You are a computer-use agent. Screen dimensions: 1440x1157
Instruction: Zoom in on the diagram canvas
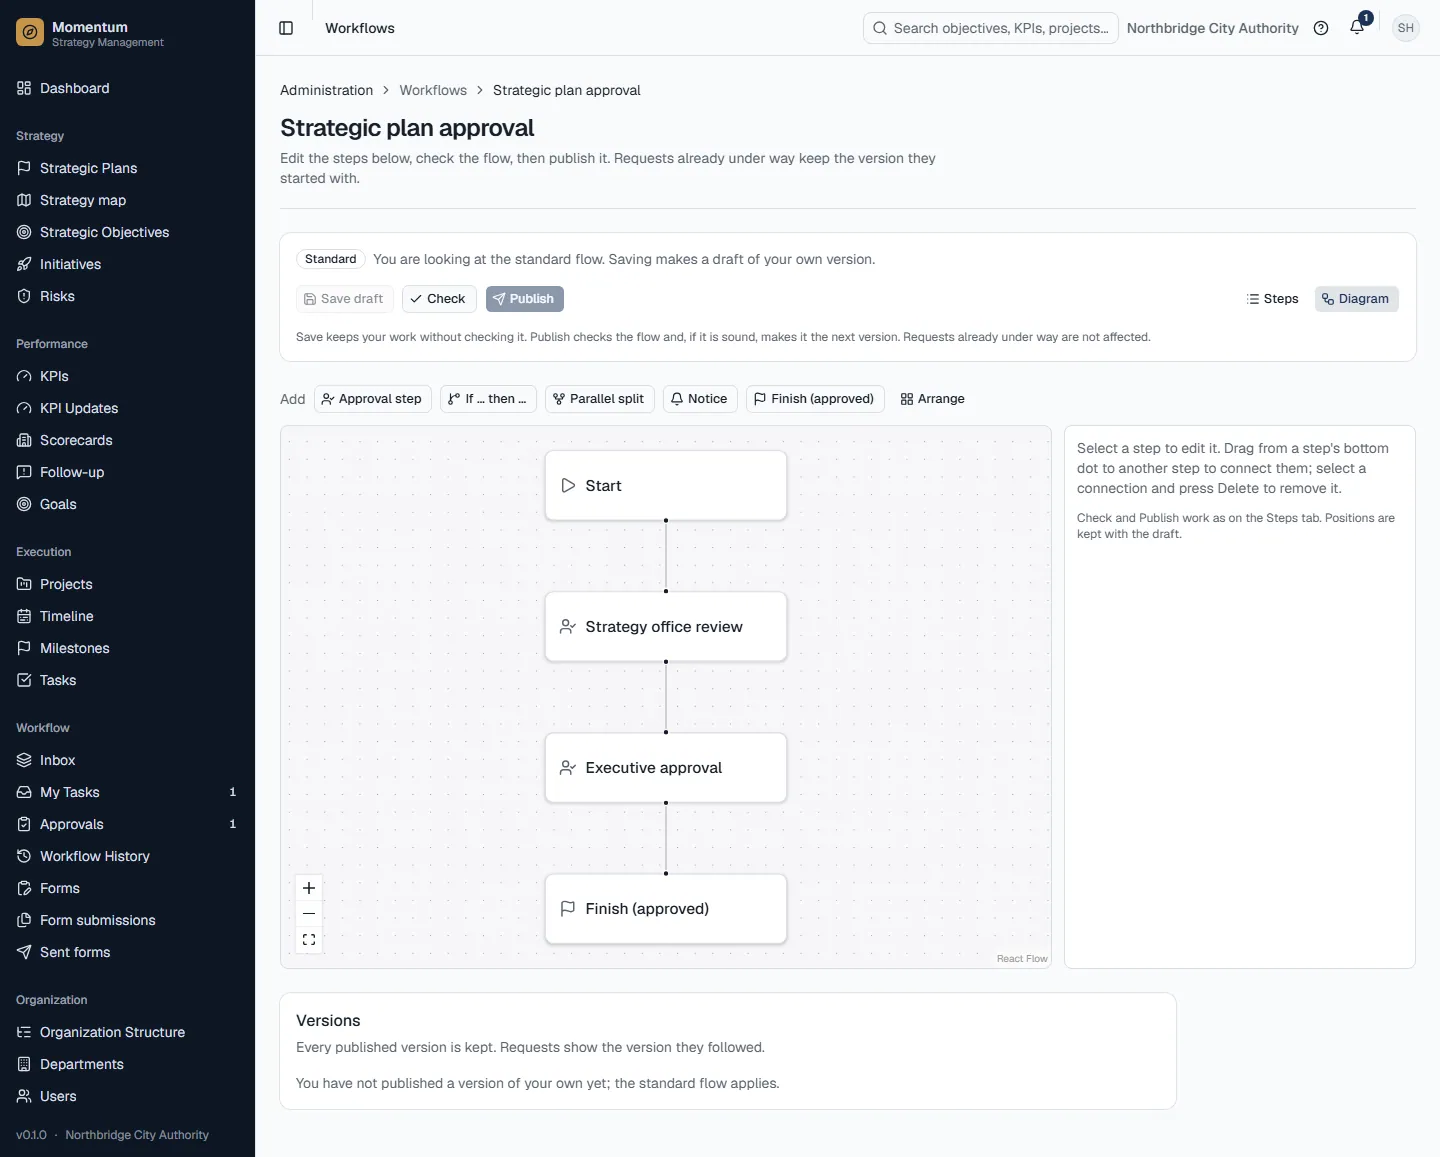[309, 888]
